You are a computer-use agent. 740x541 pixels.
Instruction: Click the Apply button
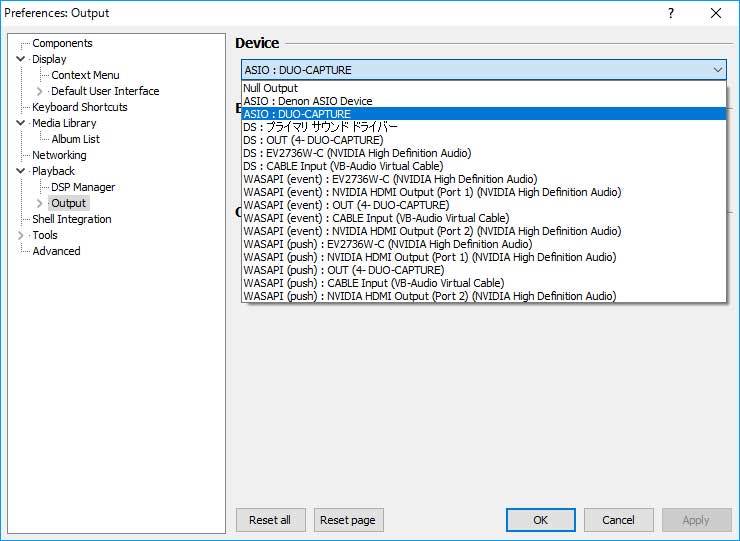pyautogui.click(x=696, y=520)
